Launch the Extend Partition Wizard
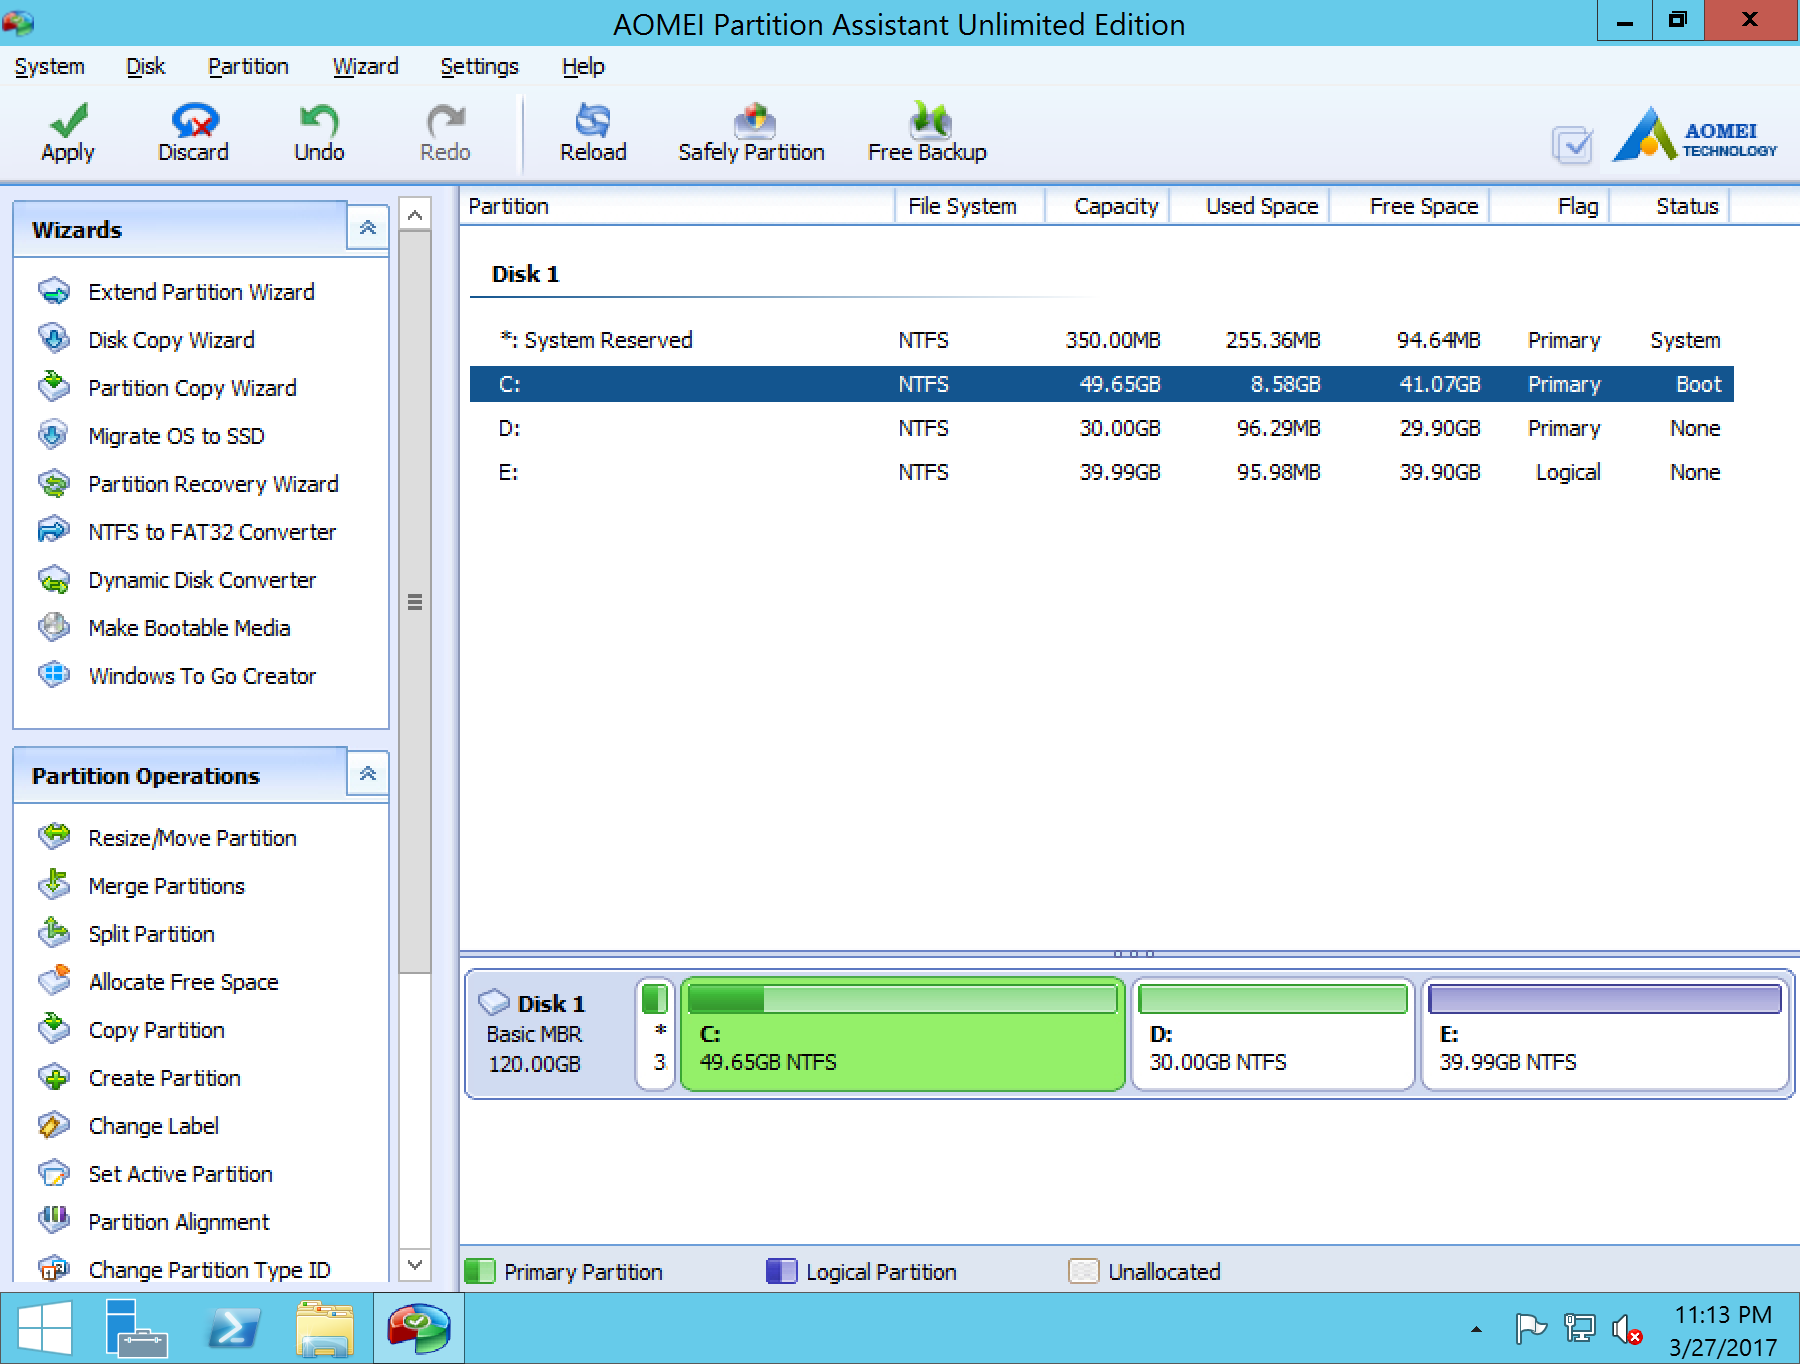Viewport: 1800px width, 1364px height. [x=200, y=292]
